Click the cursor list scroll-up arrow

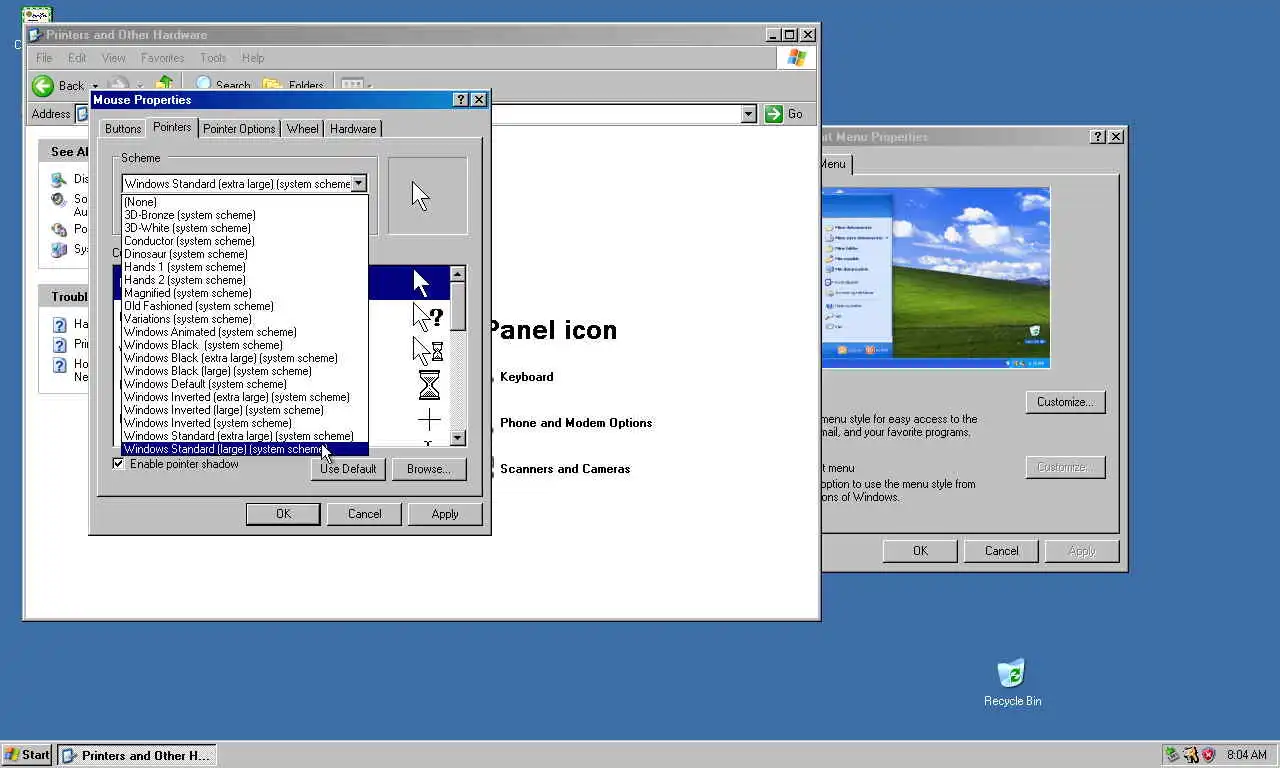(458, 274)
